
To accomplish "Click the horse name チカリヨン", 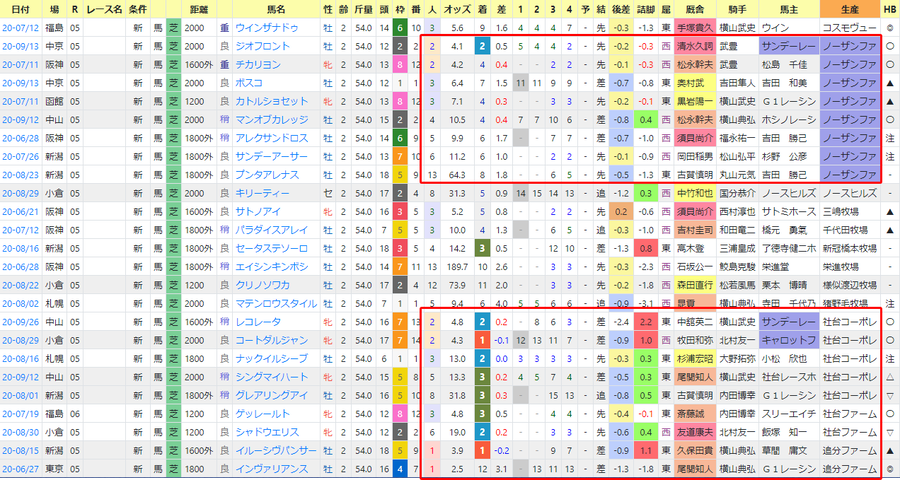I will [258, 64].
